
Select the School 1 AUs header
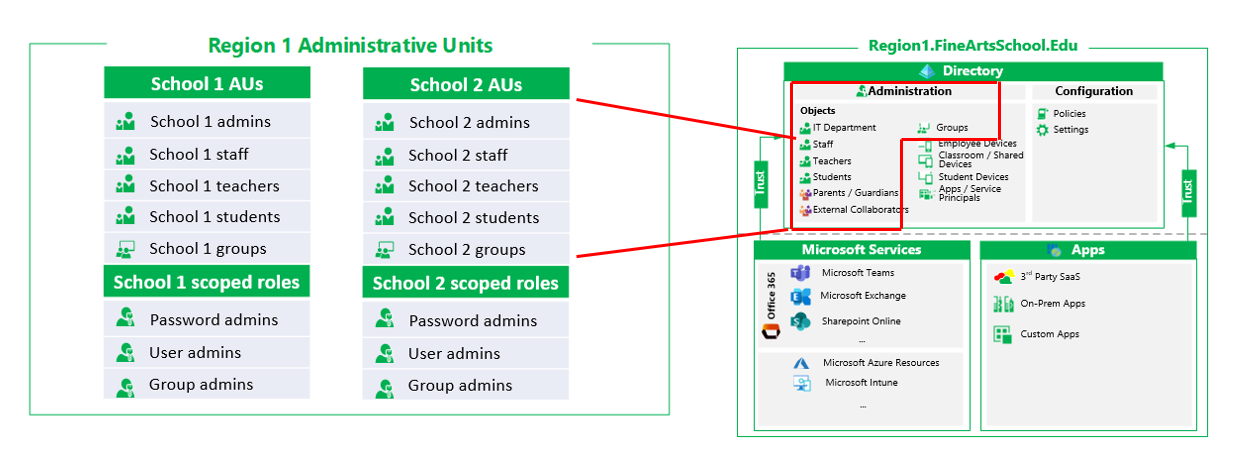coord(207,83)
